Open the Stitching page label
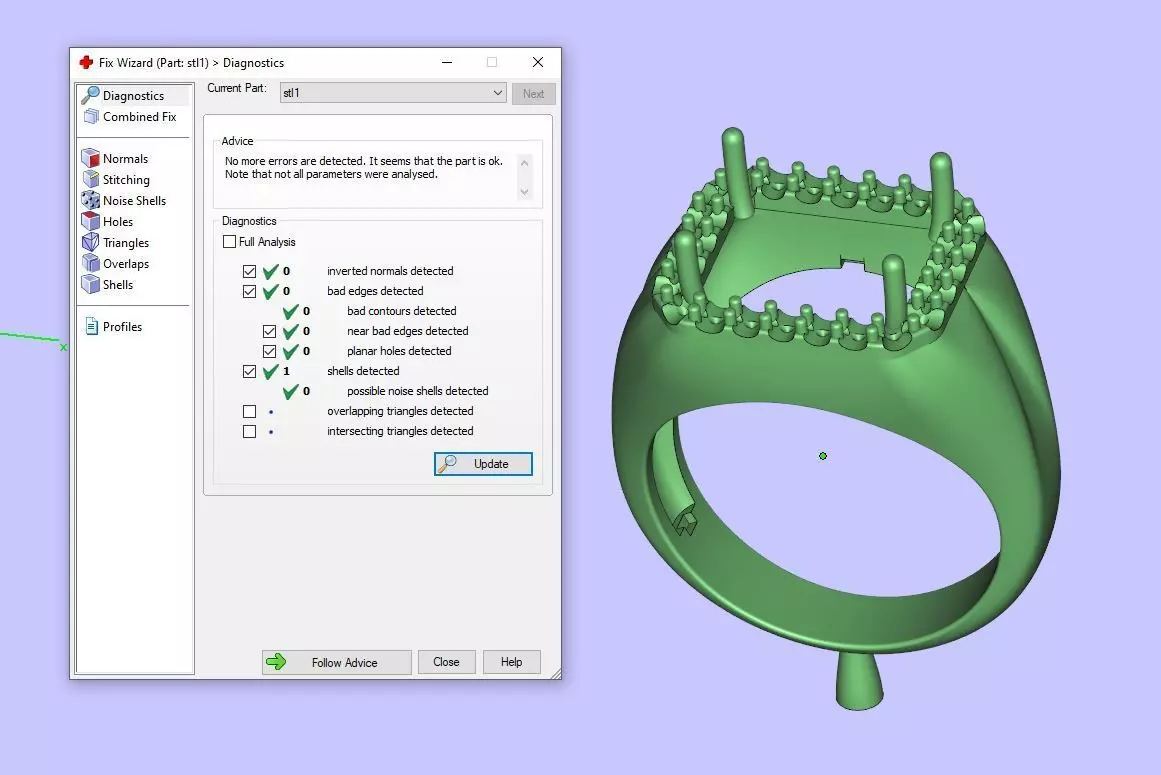The width and height of the screenshot is (1161, 775). (x=126, y=179)
